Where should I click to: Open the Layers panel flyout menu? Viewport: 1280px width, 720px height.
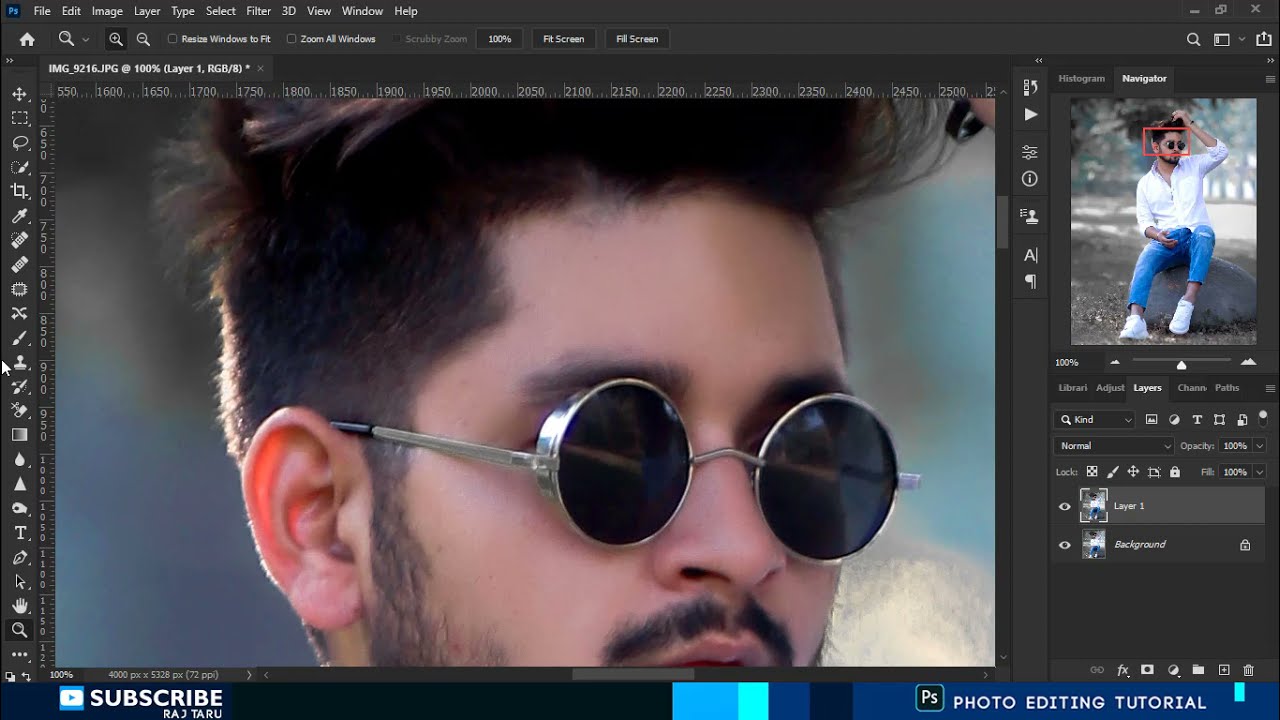point(1270,388)
